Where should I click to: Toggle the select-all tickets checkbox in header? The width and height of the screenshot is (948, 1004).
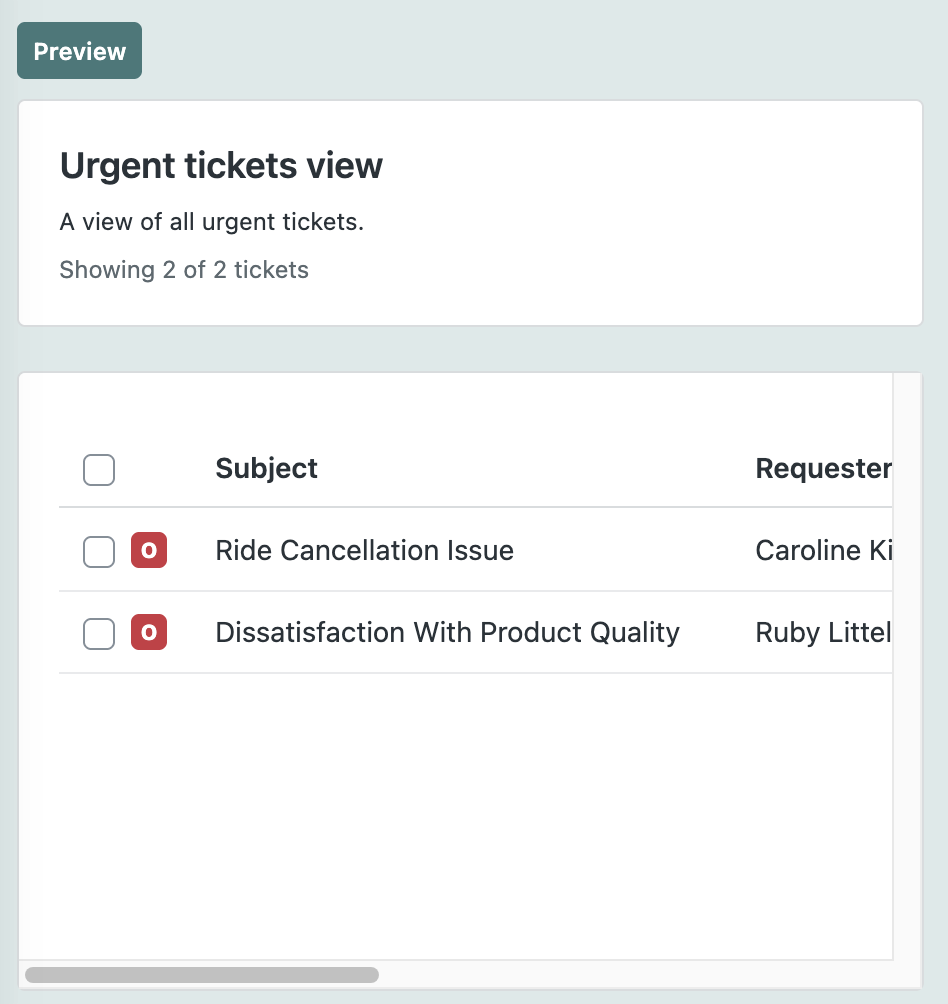pos(99,469)
